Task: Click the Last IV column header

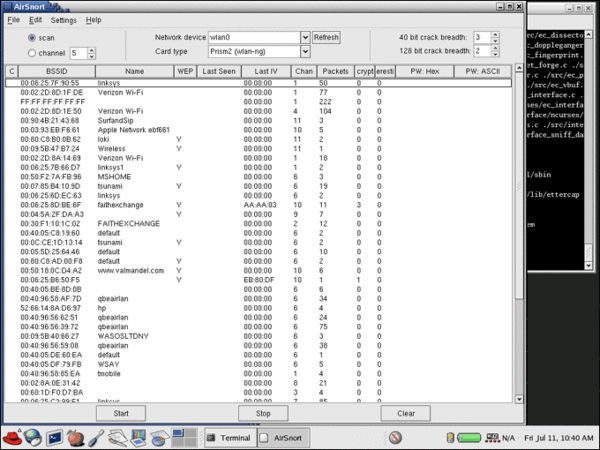Action: [266, 71]
